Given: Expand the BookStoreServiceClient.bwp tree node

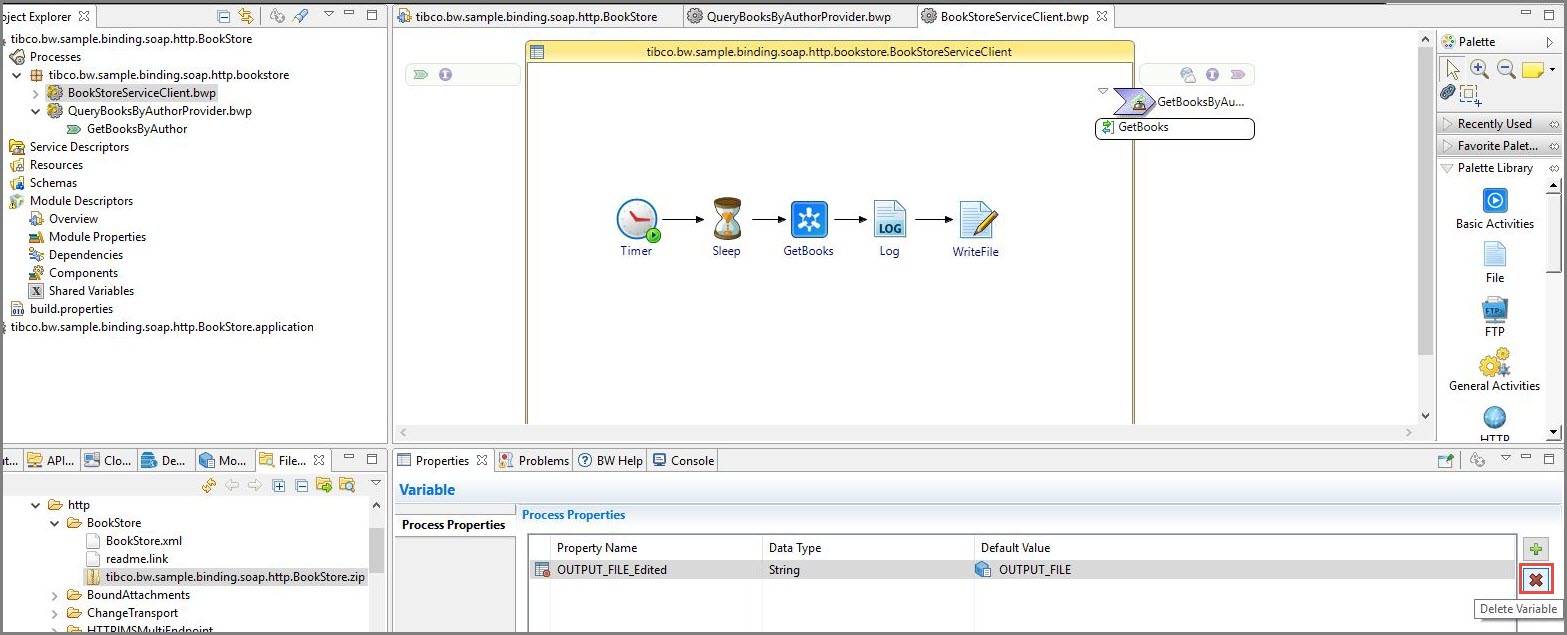Looking at the screenshot, I should [x=36, y=93].
